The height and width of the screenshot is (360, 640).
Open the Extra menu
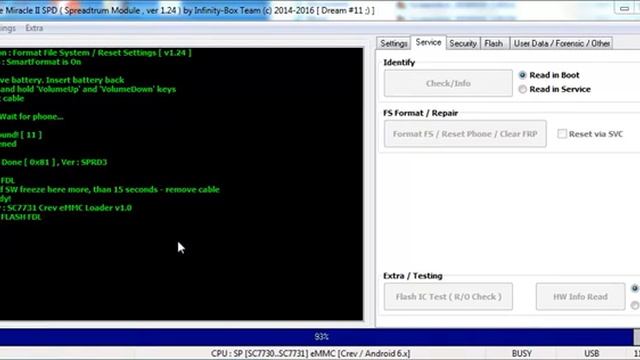tap(34, 28)
